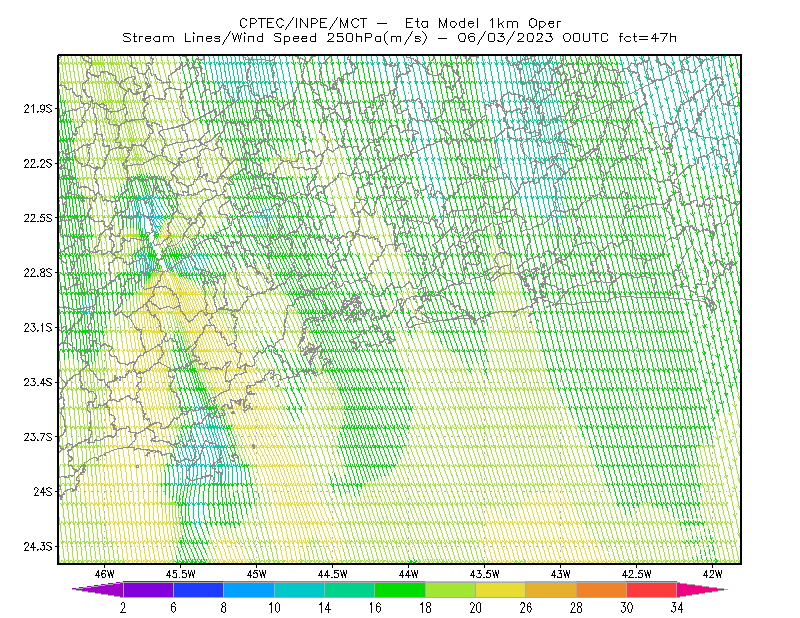Pick the orange 28–30 m/s legend swatch

[602, 589]
